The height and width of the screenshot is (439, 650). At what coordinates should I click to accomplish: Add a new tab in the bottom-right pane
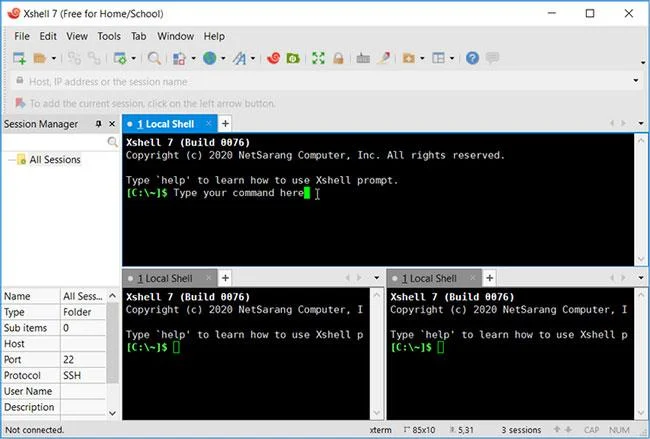click(490, 278)
